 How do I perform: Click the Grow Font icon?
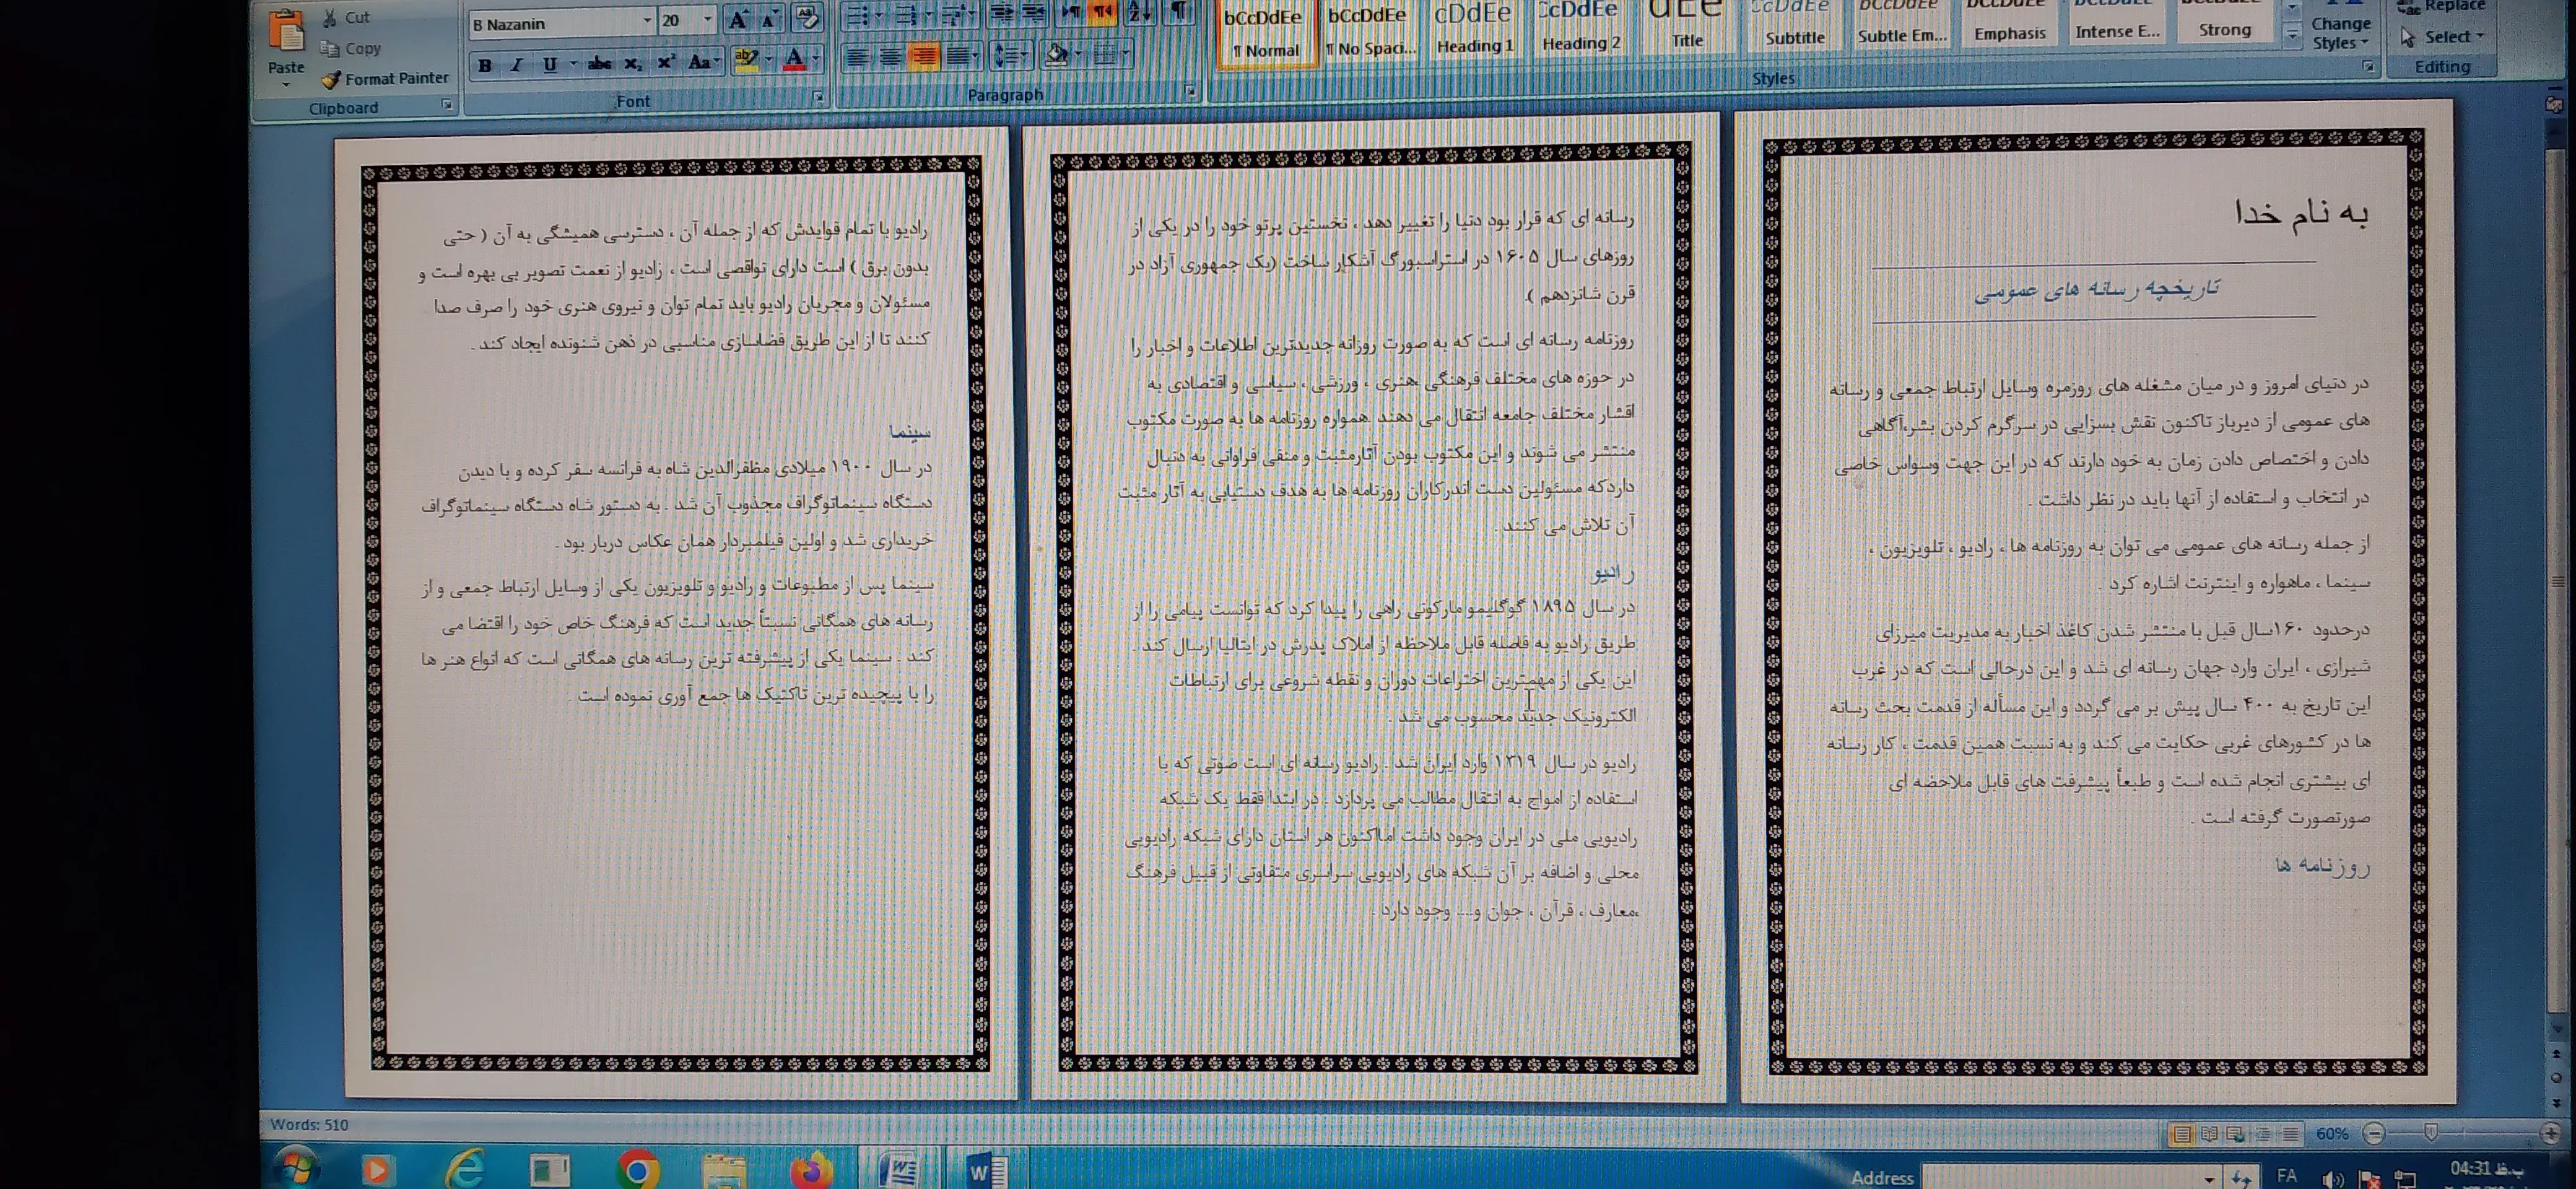738,19
